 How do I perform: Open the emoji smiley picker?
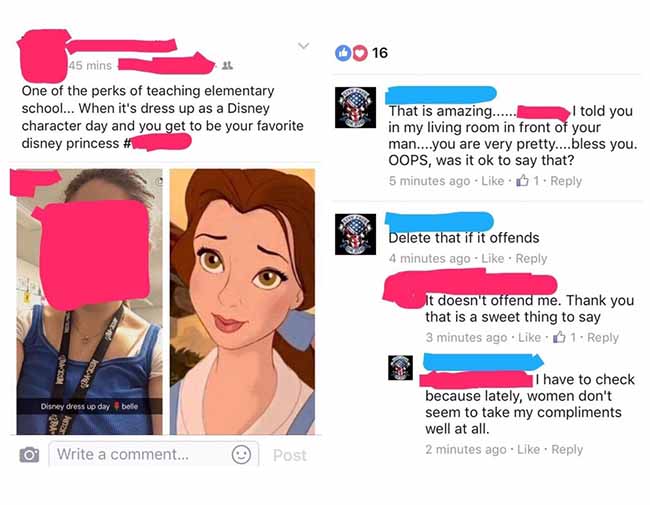(241, 454)
